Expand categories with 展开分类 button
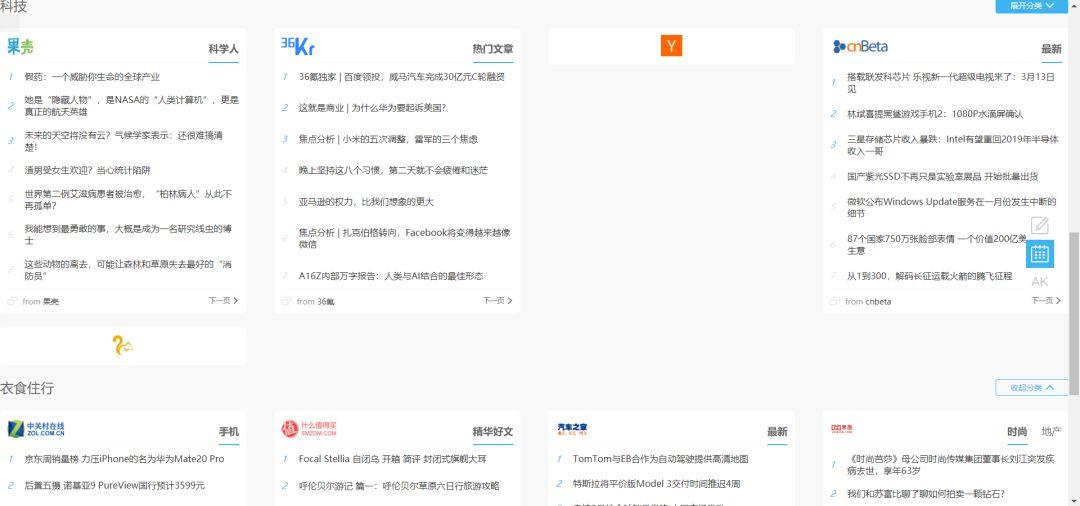The image size is (1080, 506). click(1032, 6)
